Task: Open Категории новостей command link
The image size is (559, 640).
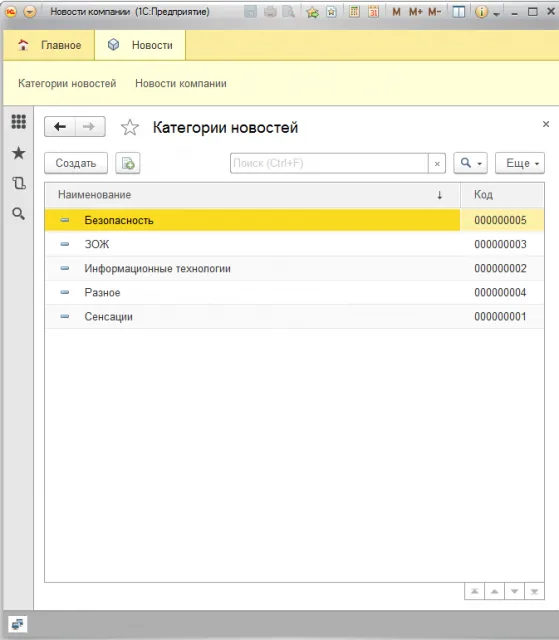Action: (x=67, y=84)
